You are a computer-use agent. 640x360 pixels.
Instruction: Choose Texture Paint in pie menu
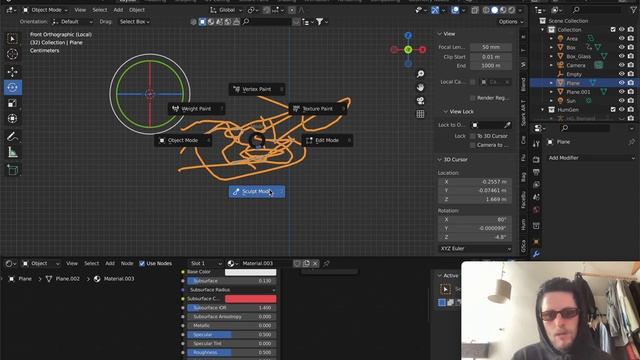(x=318, y=109)
